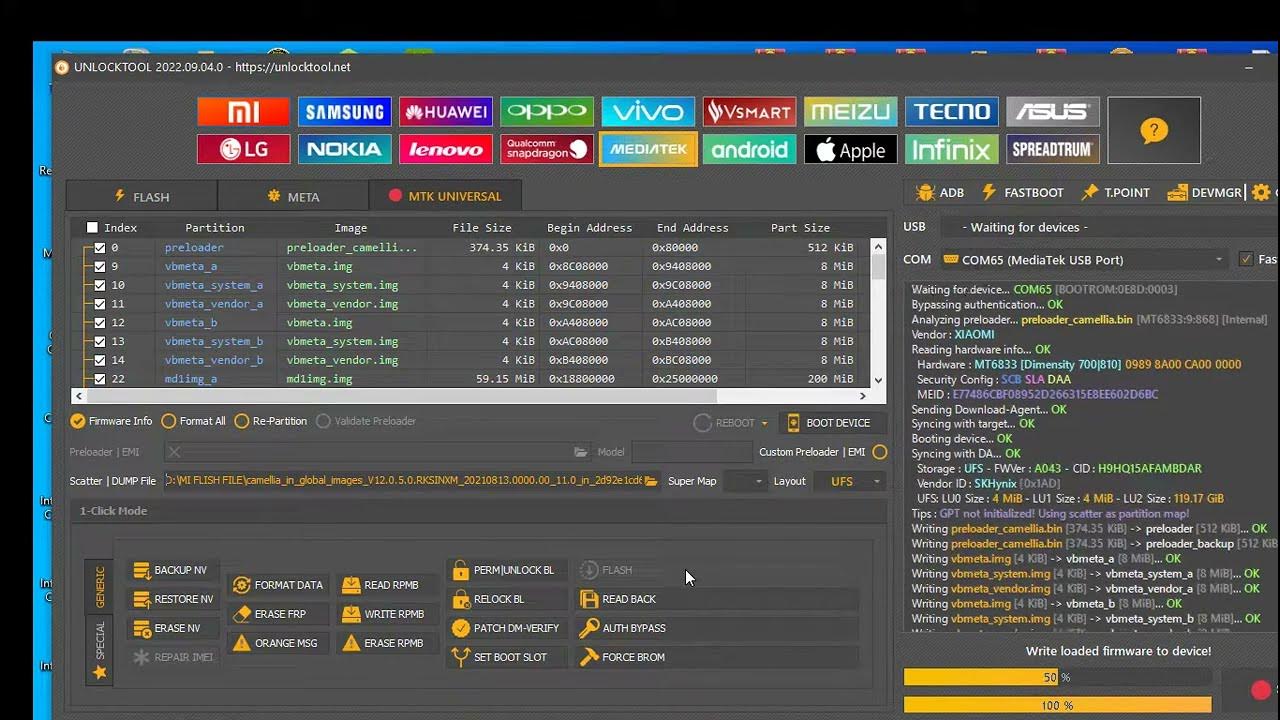Open the DEVMGR tab
The height and width of the screenshot is (720, 1280).
point(1204,192)
